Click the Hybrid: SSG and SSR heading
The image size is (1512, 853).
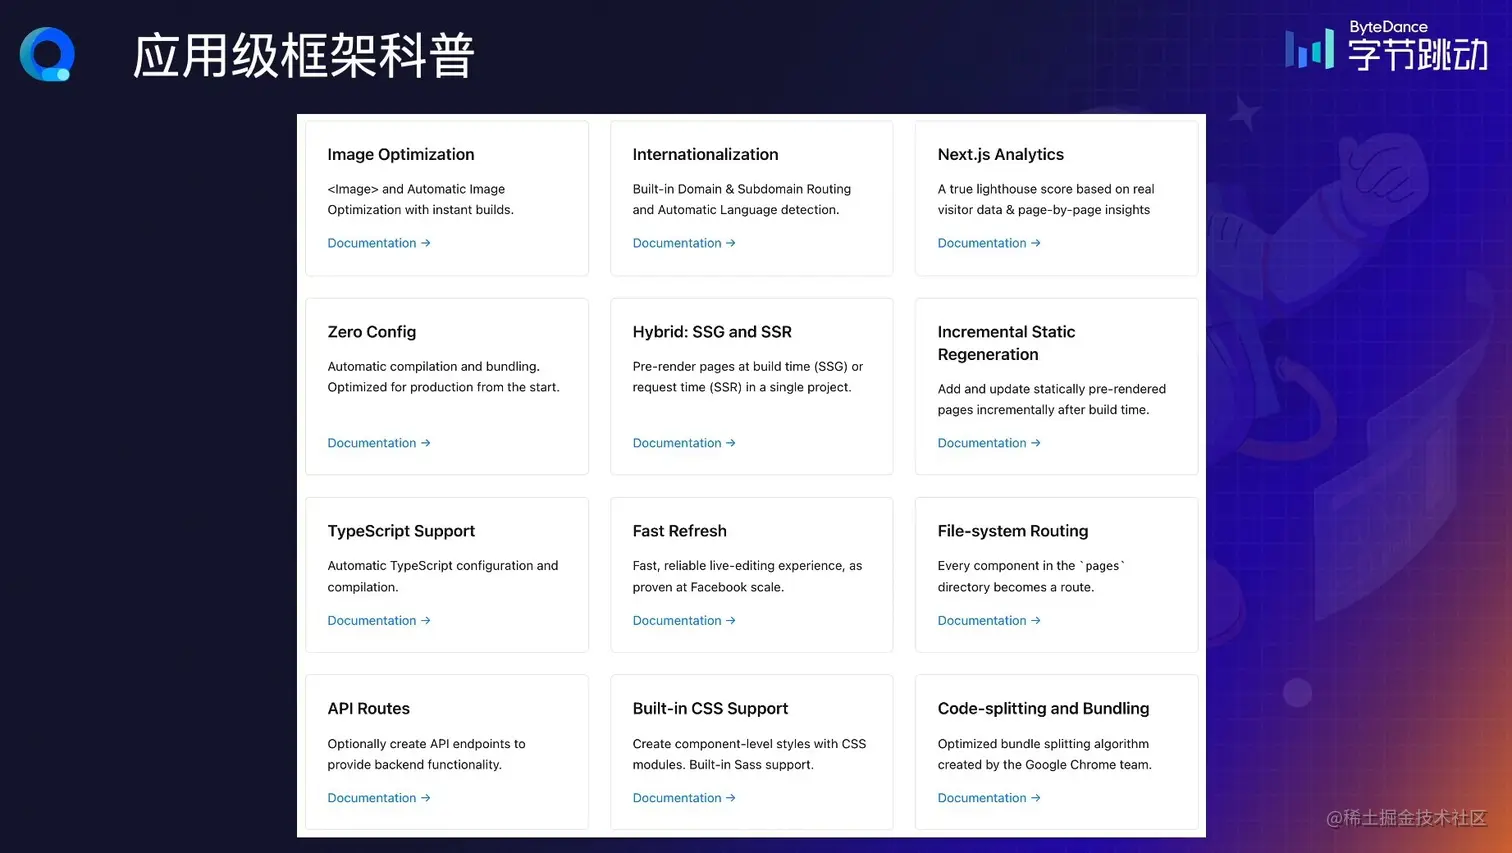(712, 332)
